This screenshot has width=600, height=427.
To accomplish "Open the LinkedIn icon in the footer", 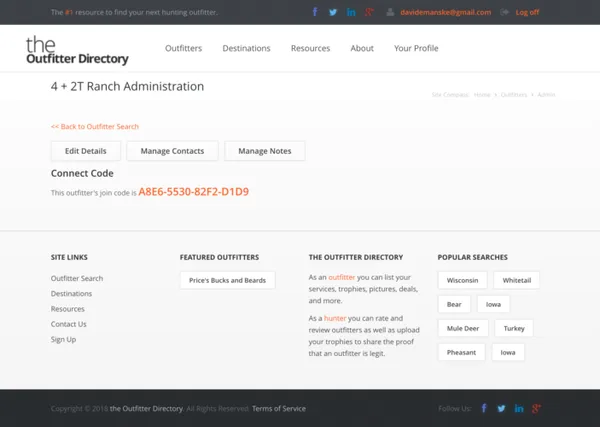I will [x=519, y=409].
